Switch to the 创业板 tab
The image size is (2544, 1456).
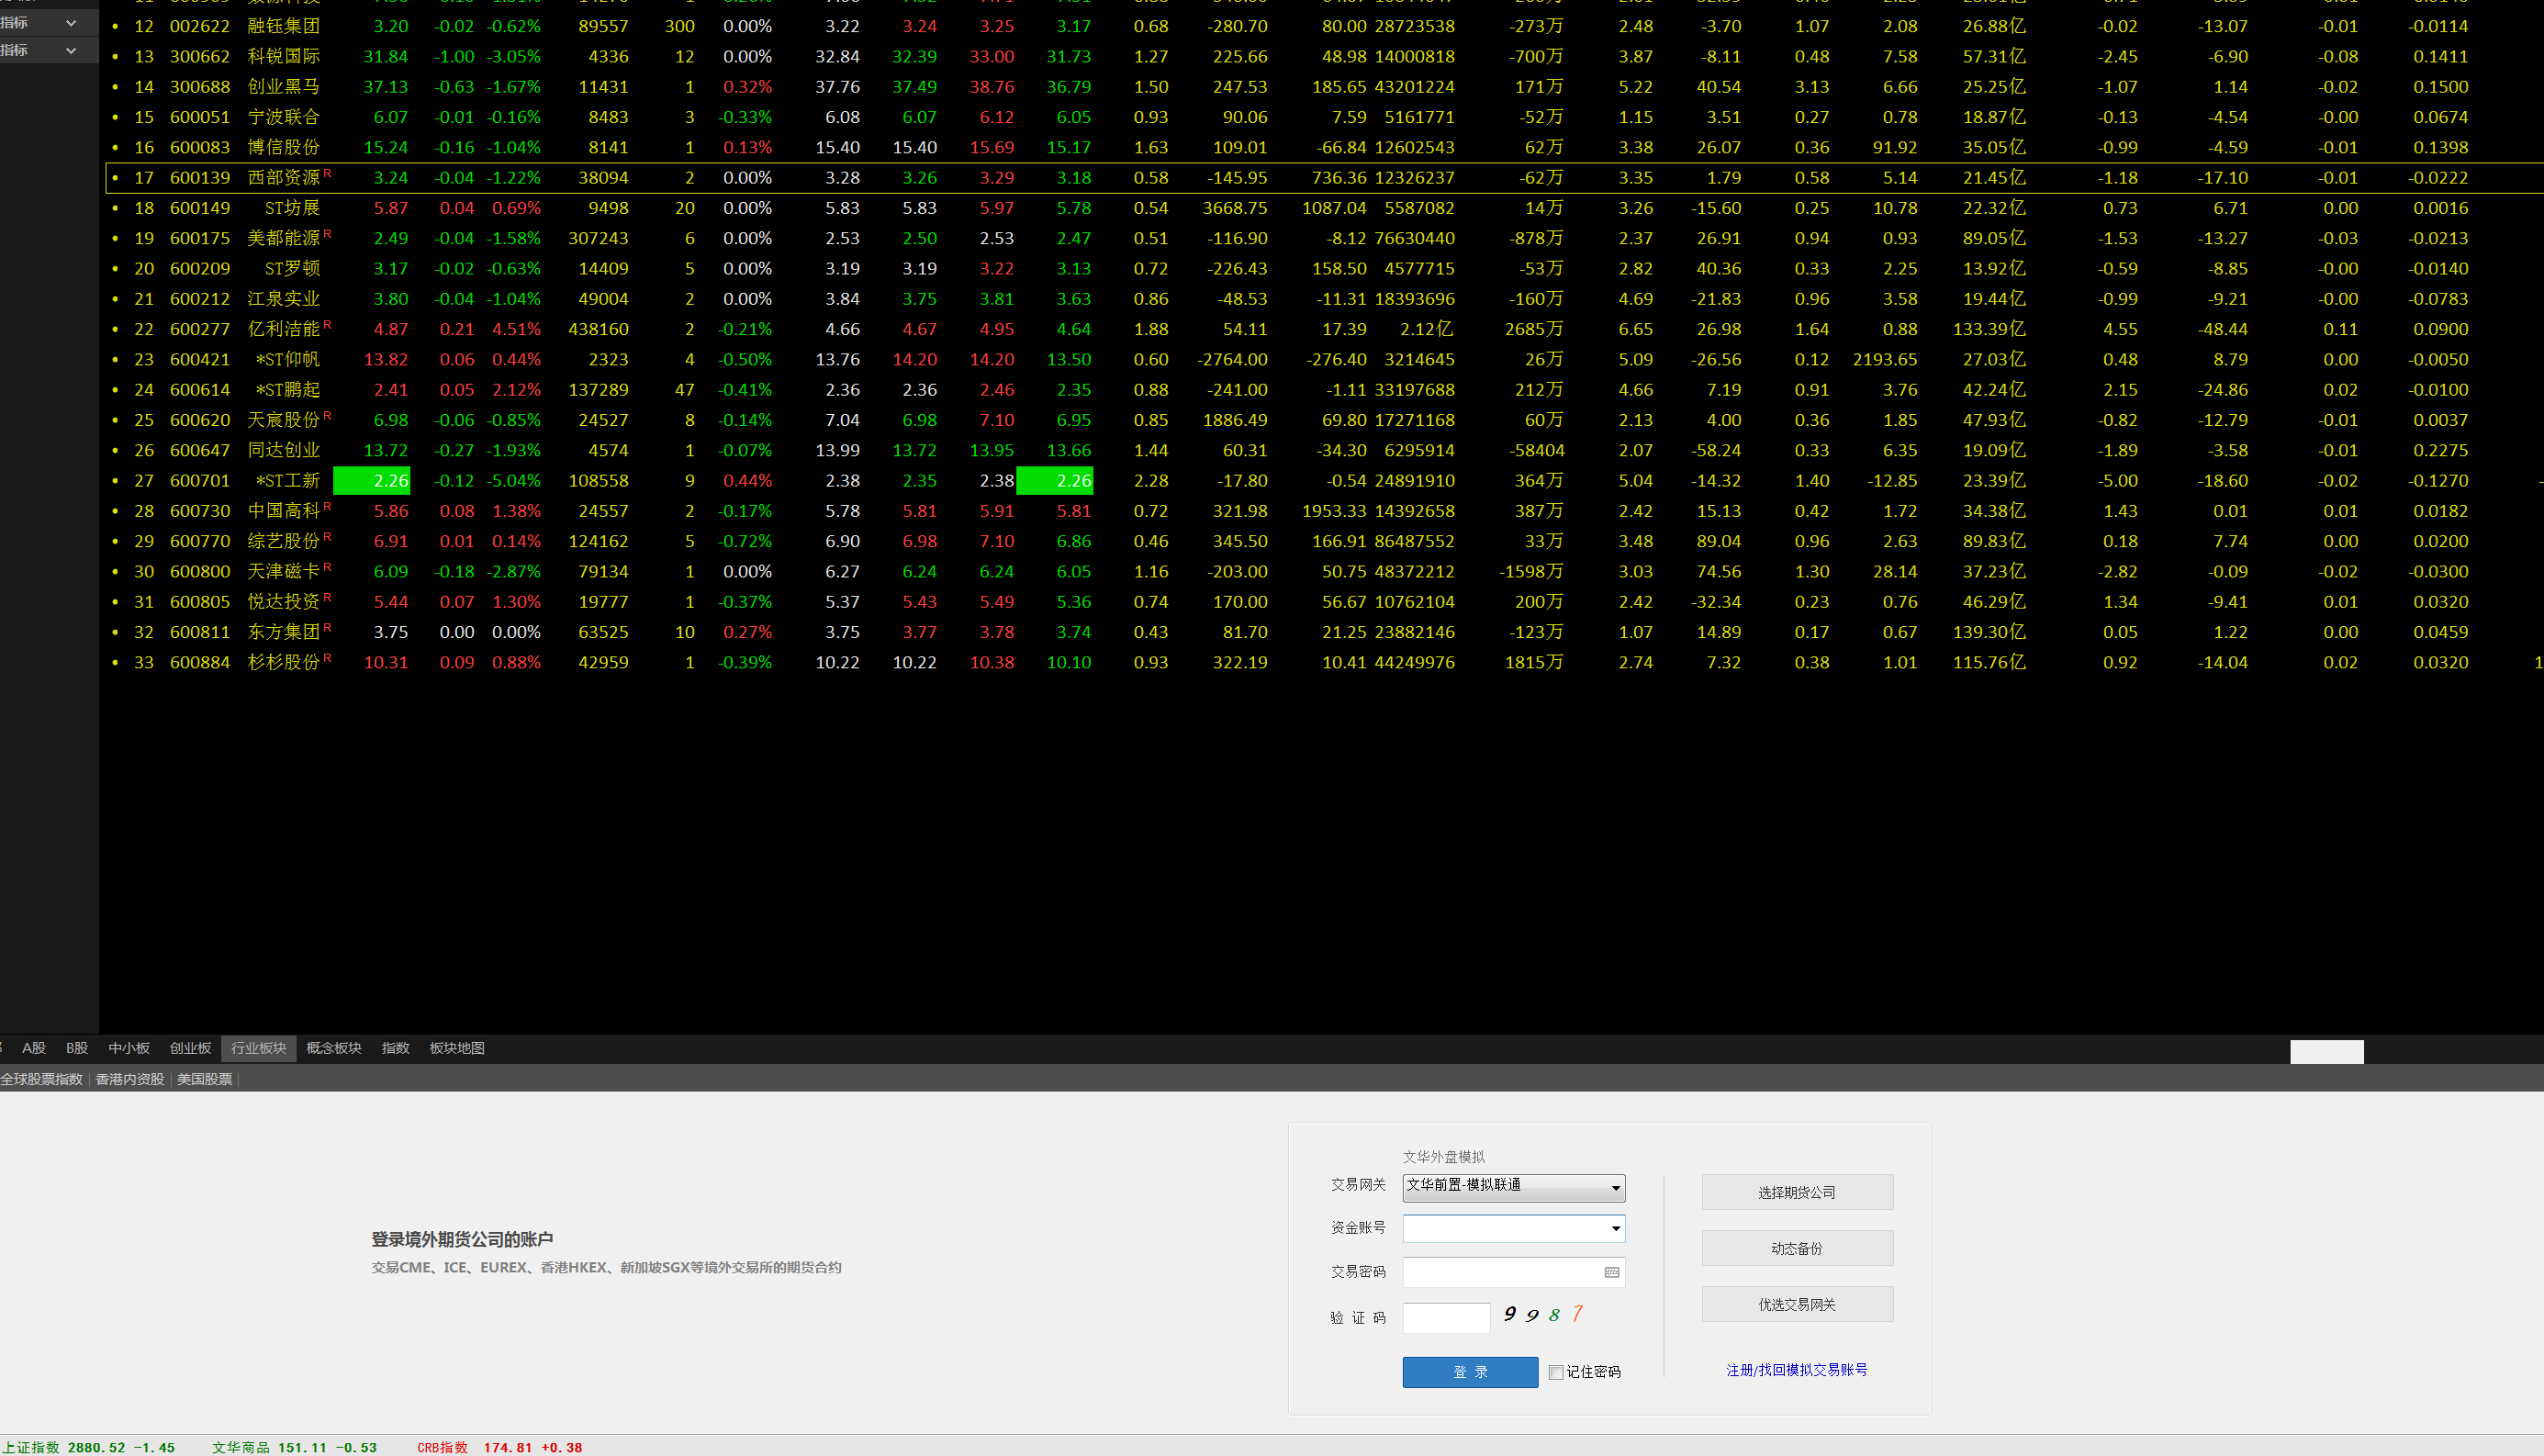[190, 1048]
